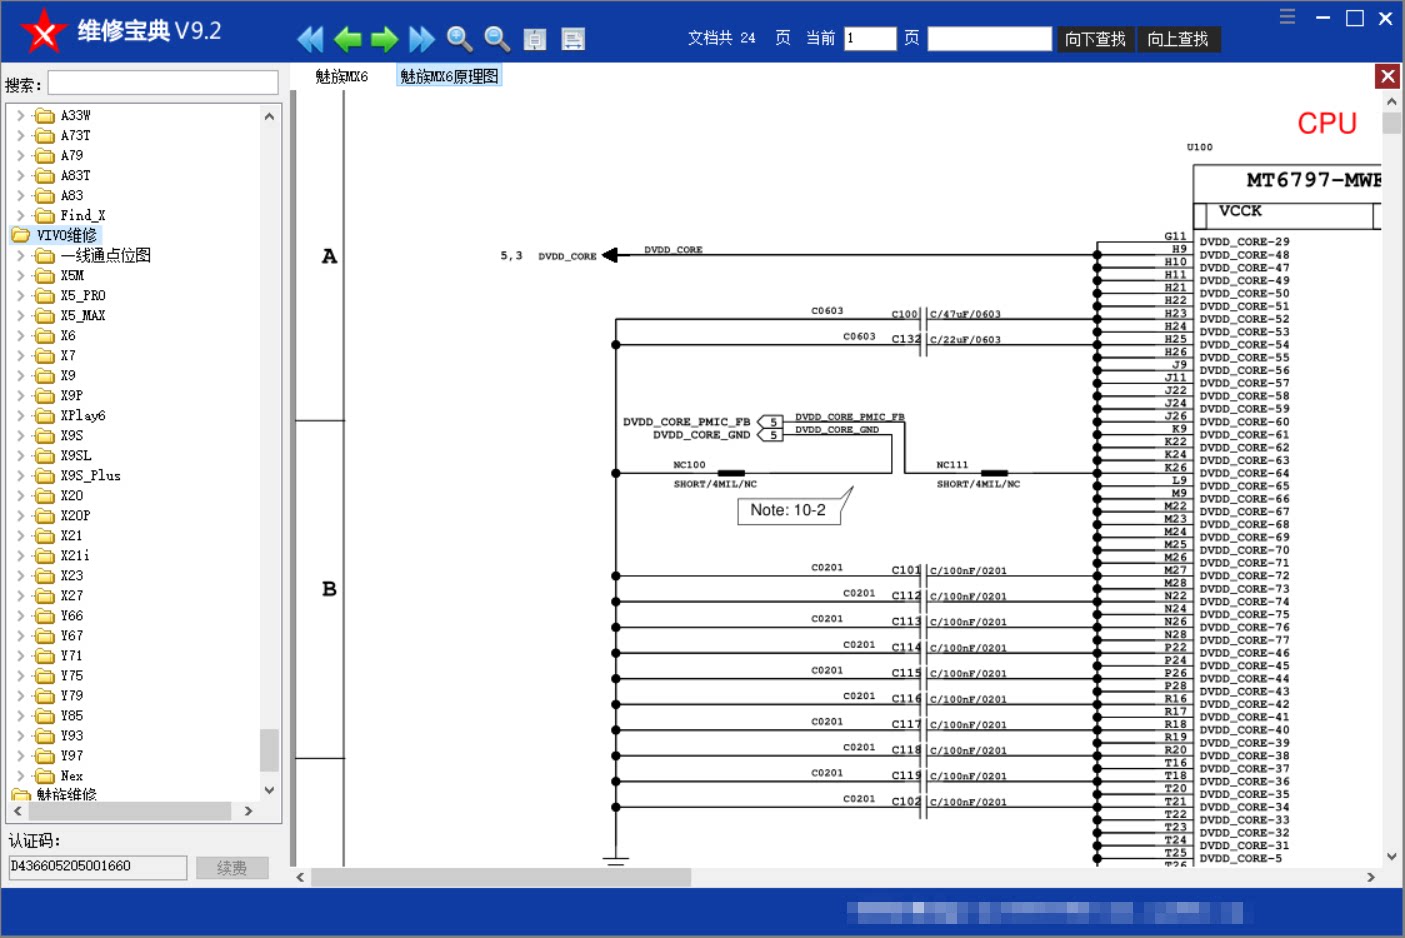This screenshot has width=1405, height=938.
Task: Click the folder icon next to X23
Action: click(45, 576)
